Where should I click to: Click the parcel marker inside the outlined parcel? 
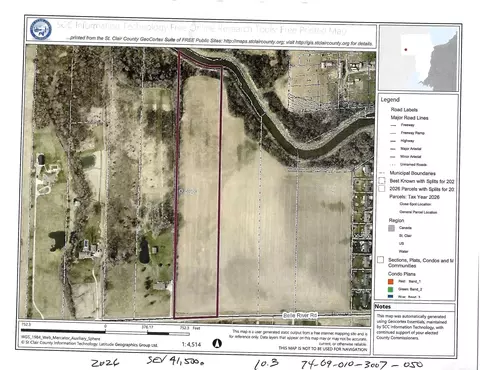(181, 191)
